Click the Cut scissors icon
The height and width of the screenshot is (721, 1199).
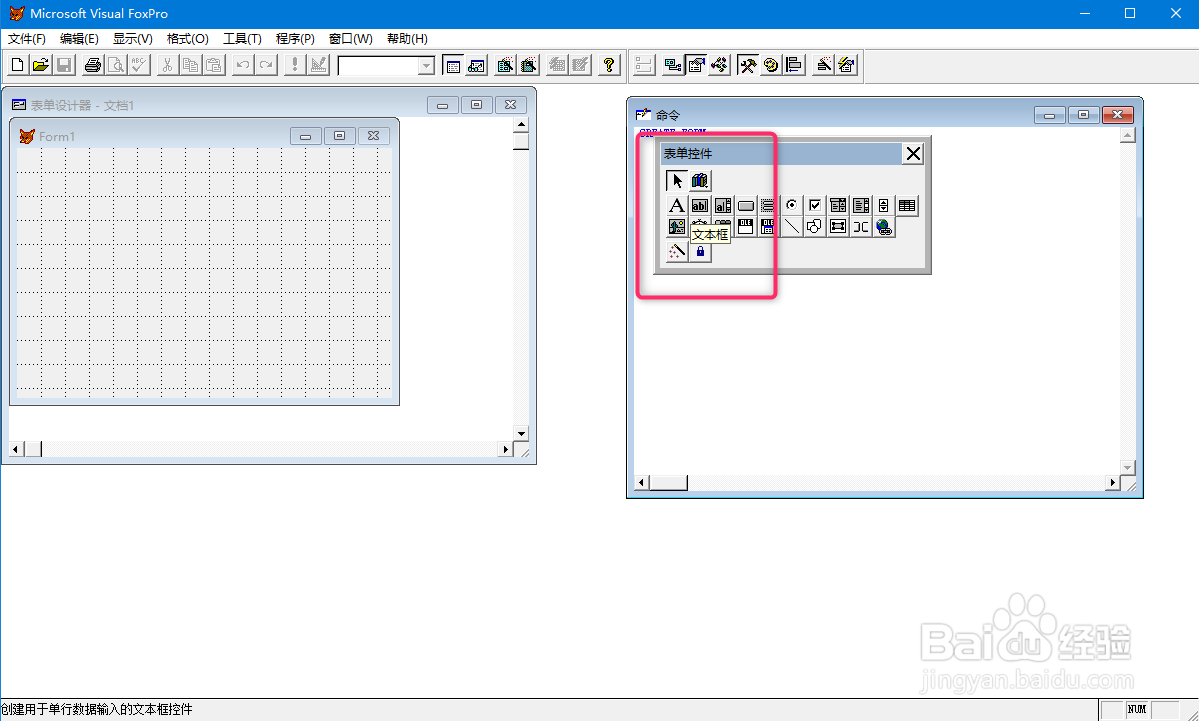pos(167,66)
